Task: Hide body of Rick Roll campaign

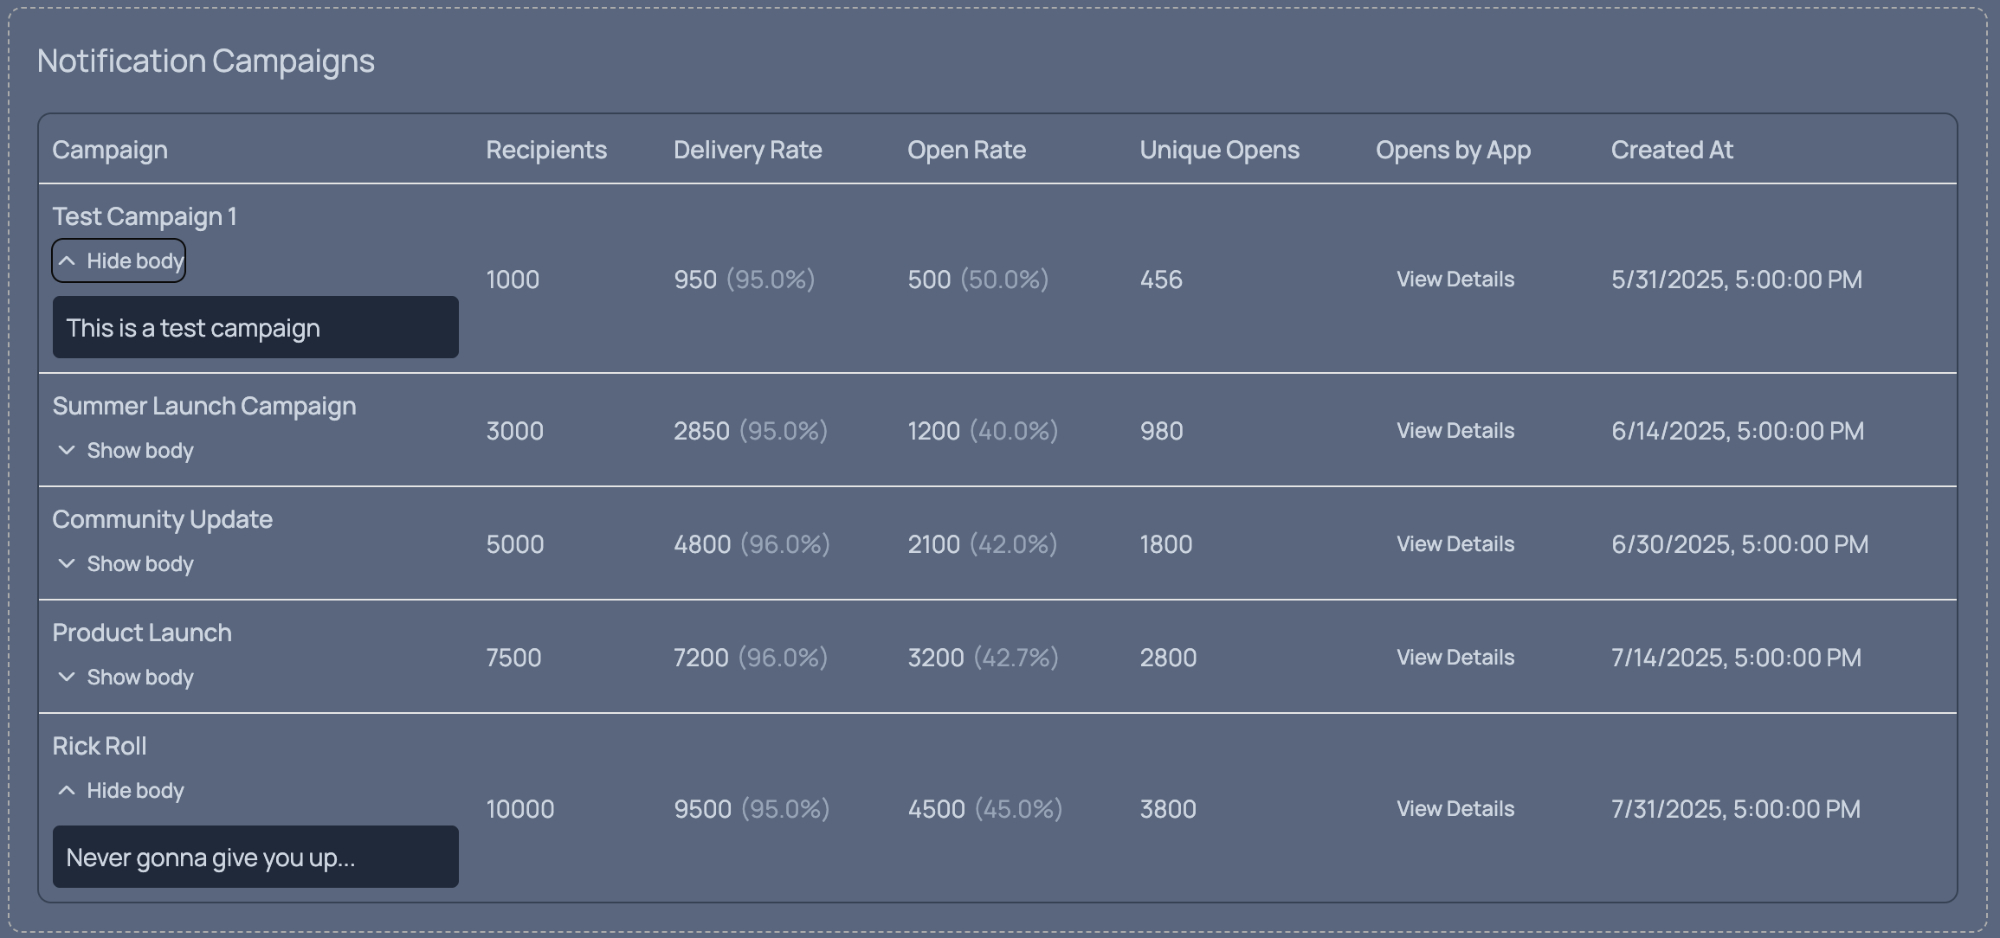Action: [x=121, y=791]
